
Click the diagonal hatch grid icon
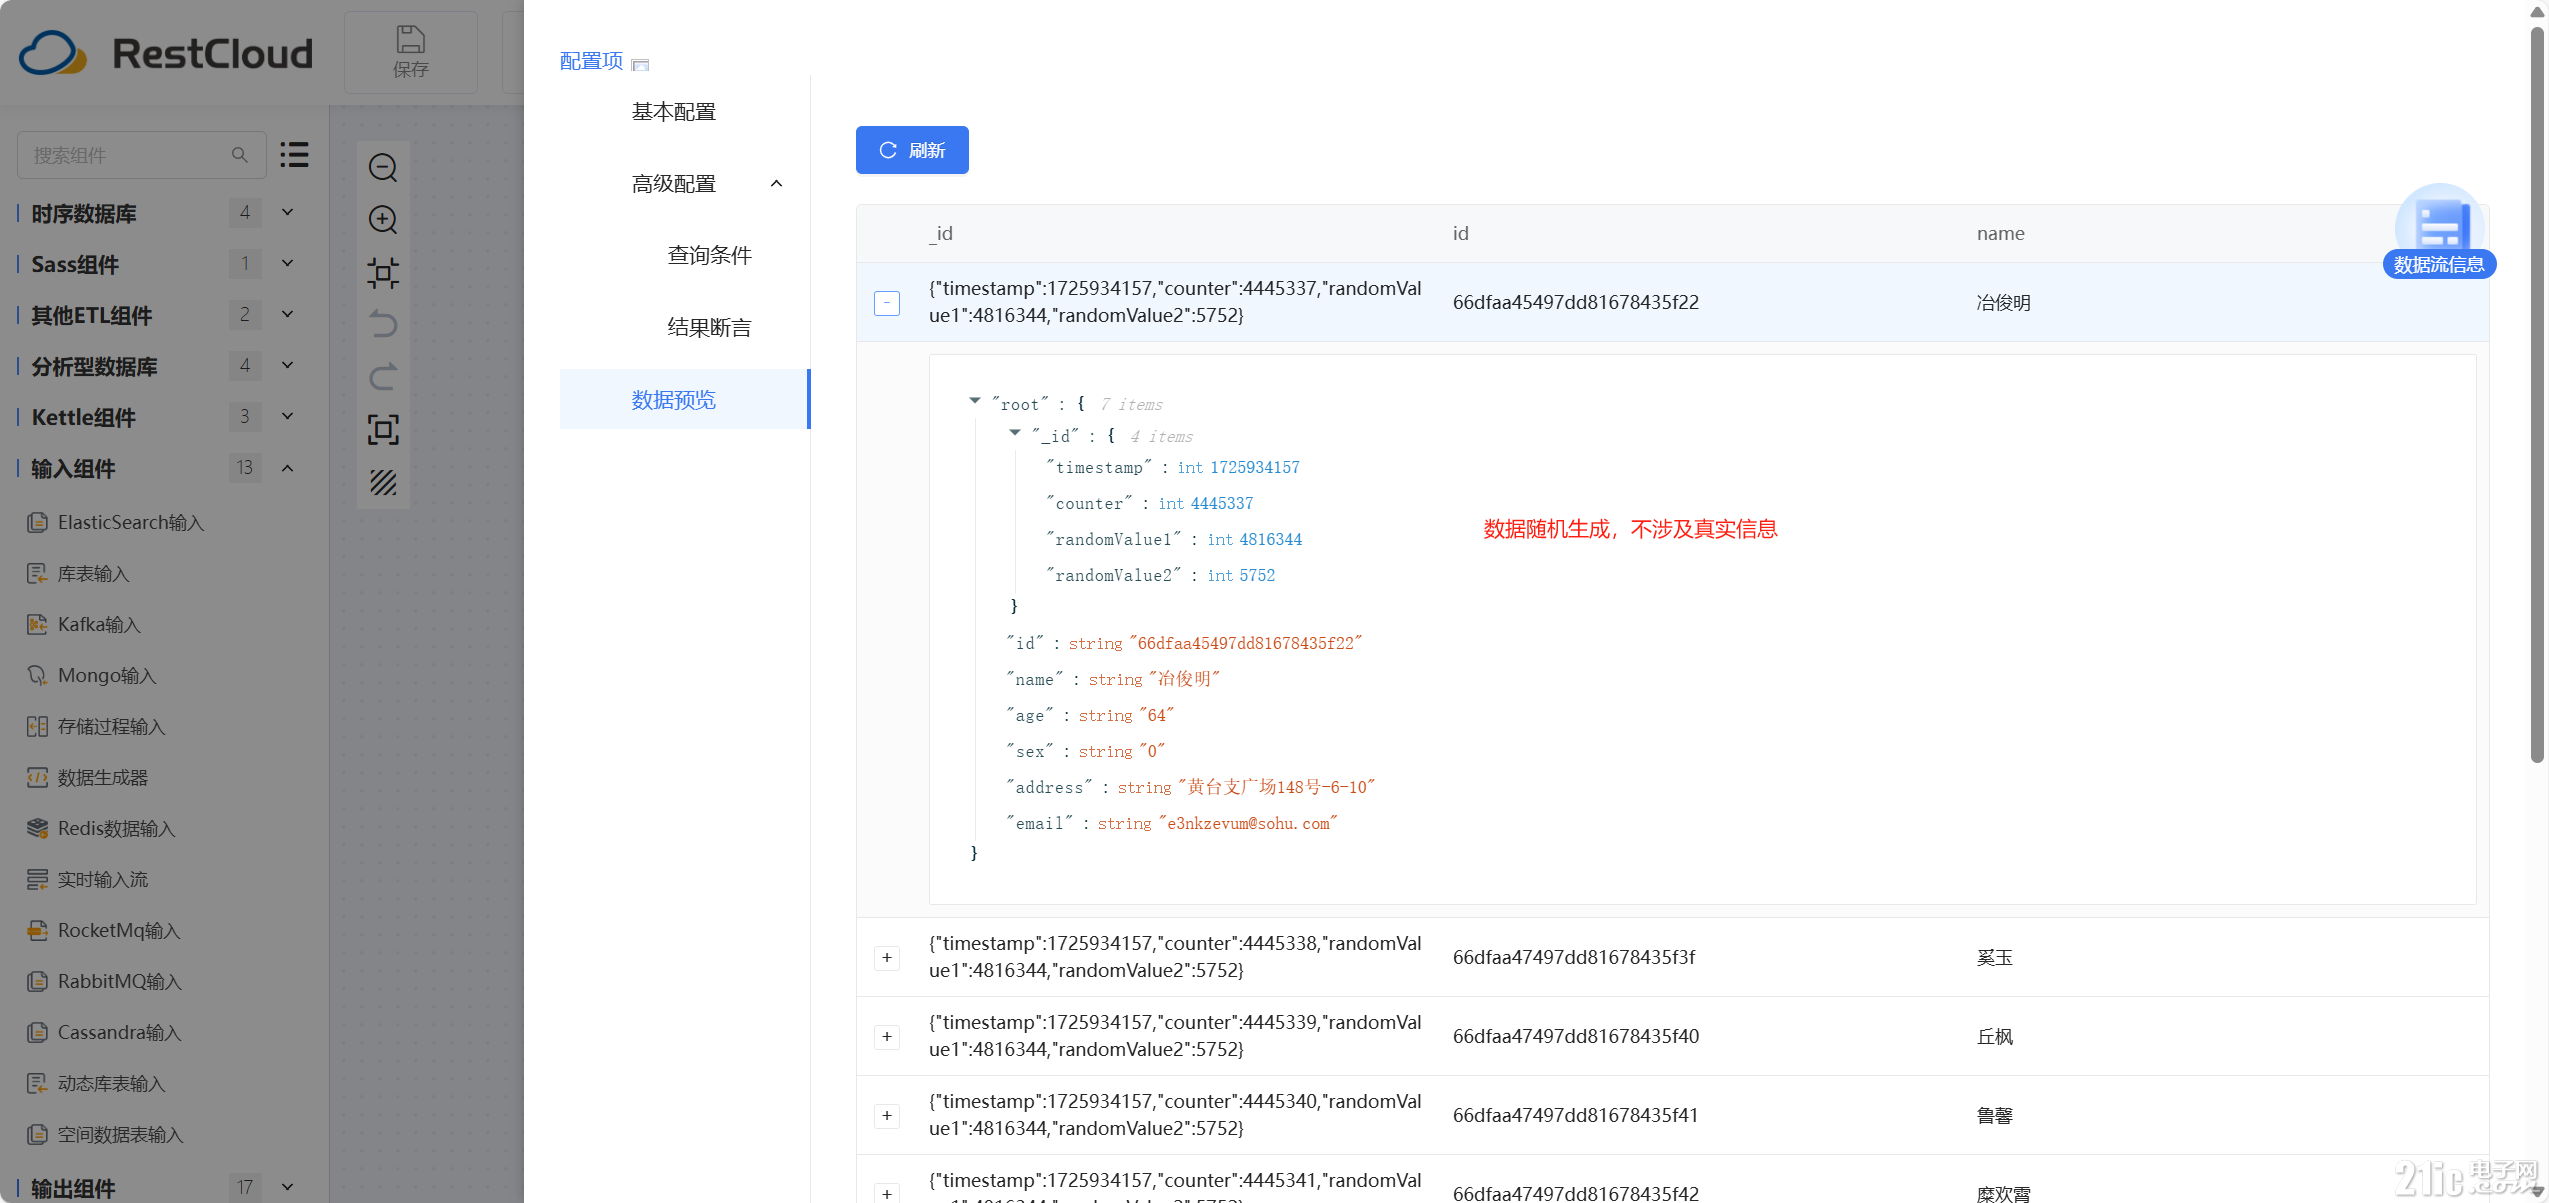(383, 482)
